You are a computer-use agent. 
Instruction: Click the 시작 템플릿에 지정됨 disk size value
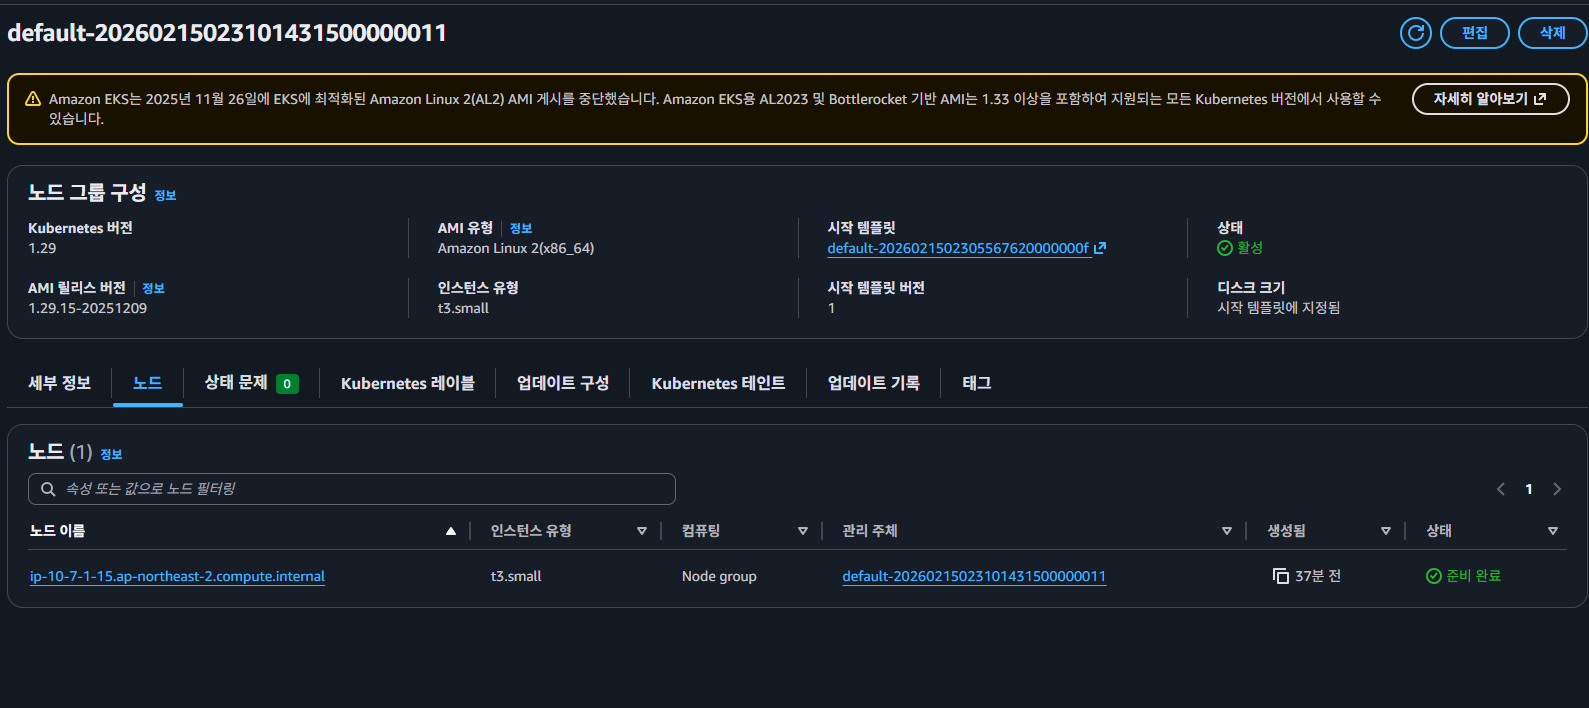click(x=1278, y=308)
